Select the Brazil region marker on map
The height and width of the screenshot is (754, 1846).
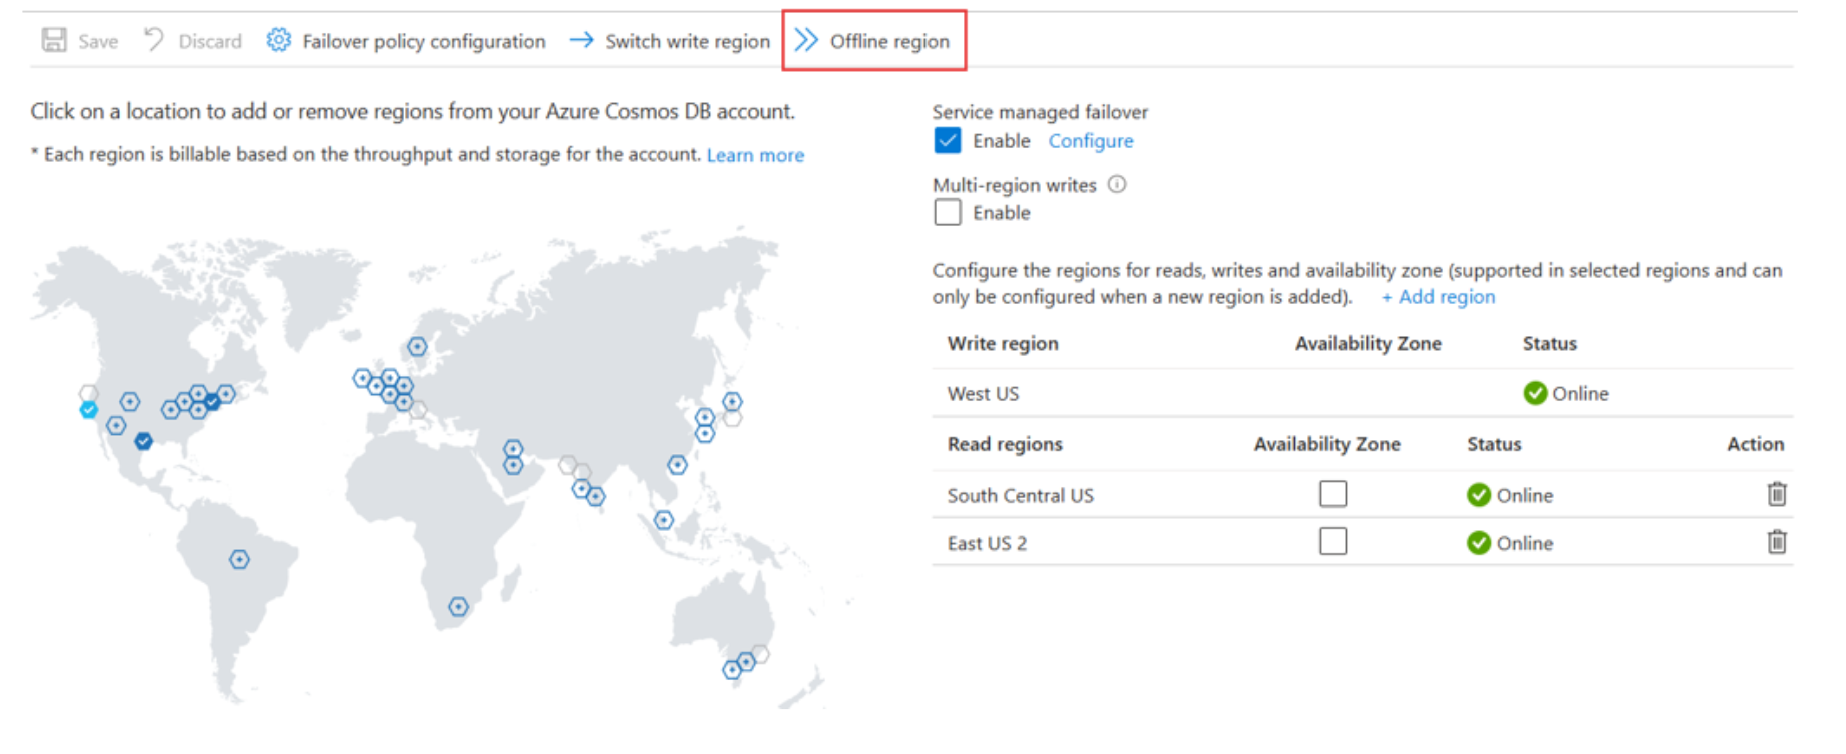[239, 559]
